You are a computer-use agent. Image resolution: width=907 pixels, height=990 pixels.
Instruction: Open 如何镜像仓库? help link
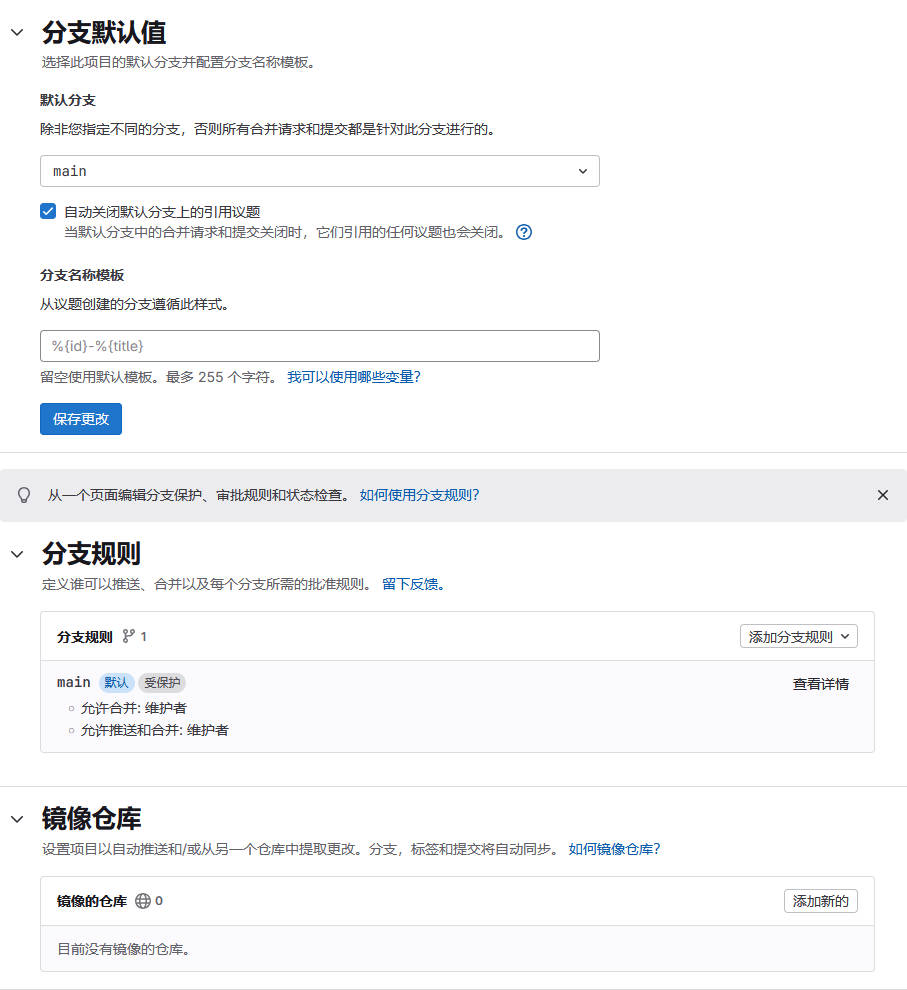coord(614,849)
